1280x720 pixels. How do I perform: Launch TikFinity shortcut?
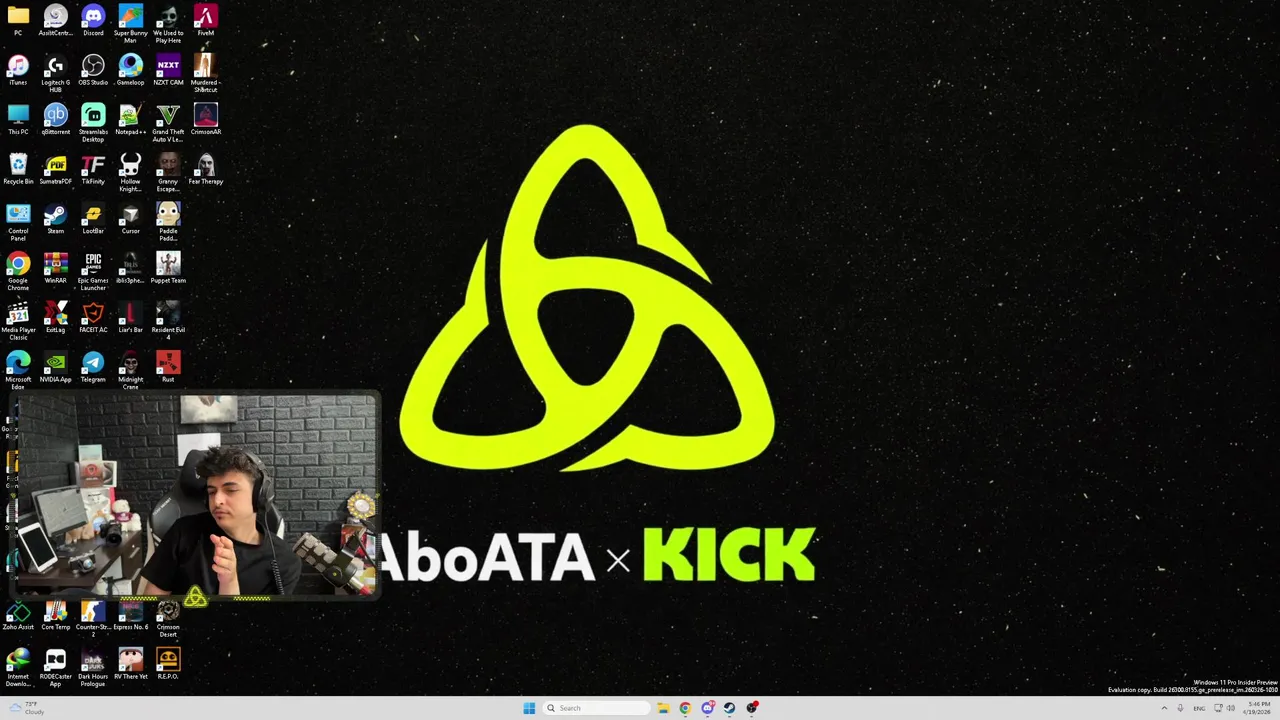tap(93, 169)
